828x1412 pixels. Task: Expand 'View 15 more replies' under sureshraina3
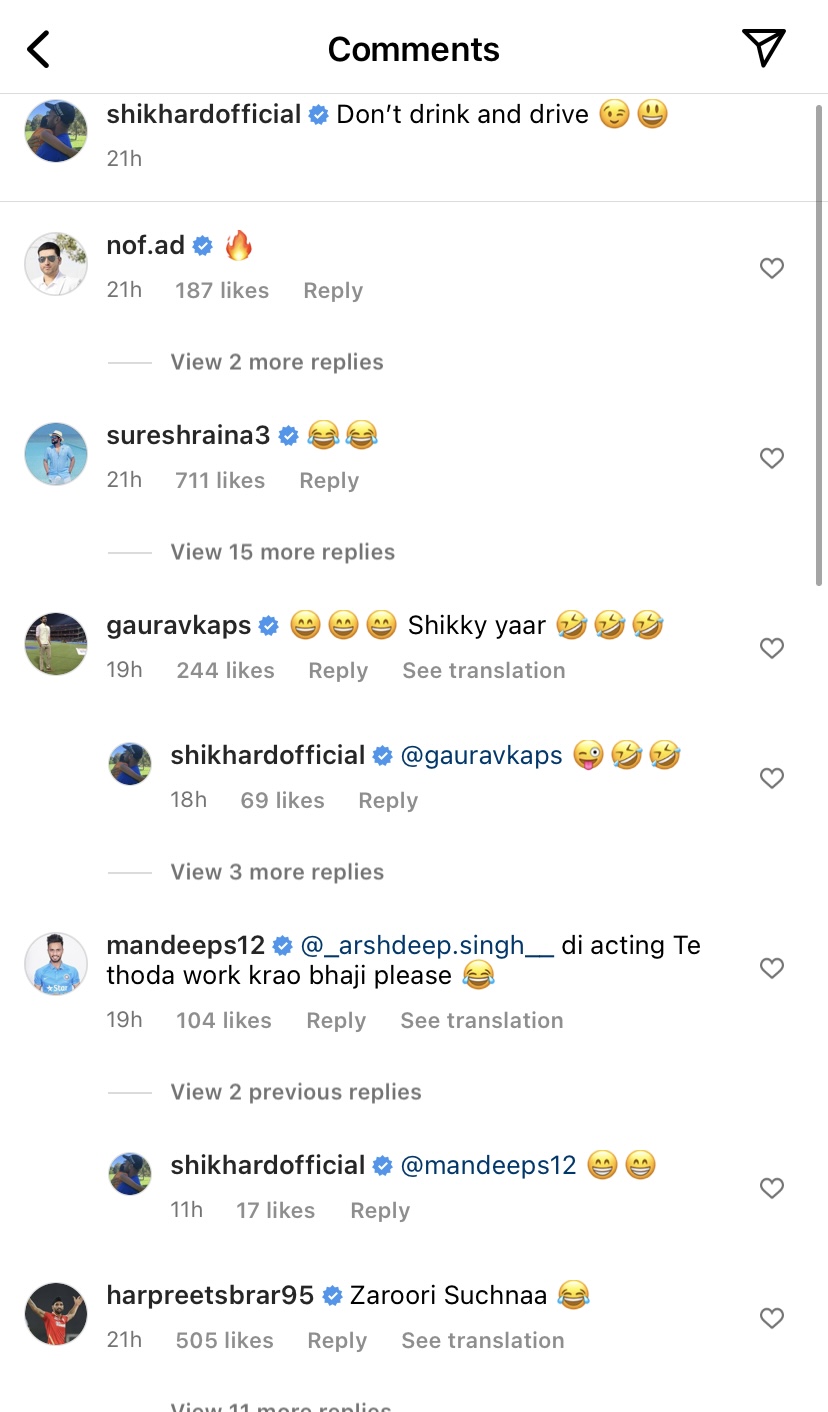pyautogui.click(x=282, y=552)
